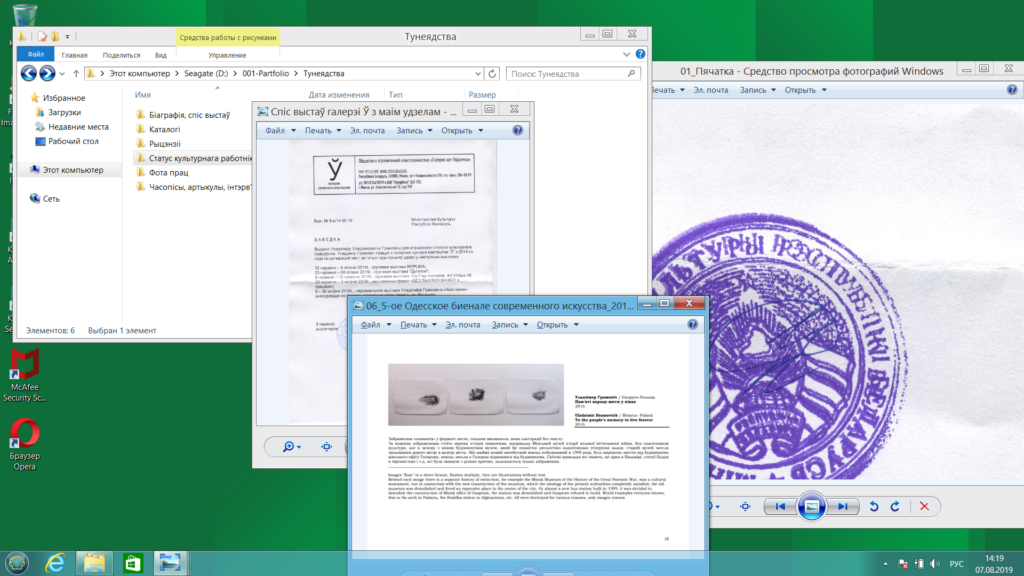Show previous photo in 01_Пячатка viewer

click(x=780, y=506)
